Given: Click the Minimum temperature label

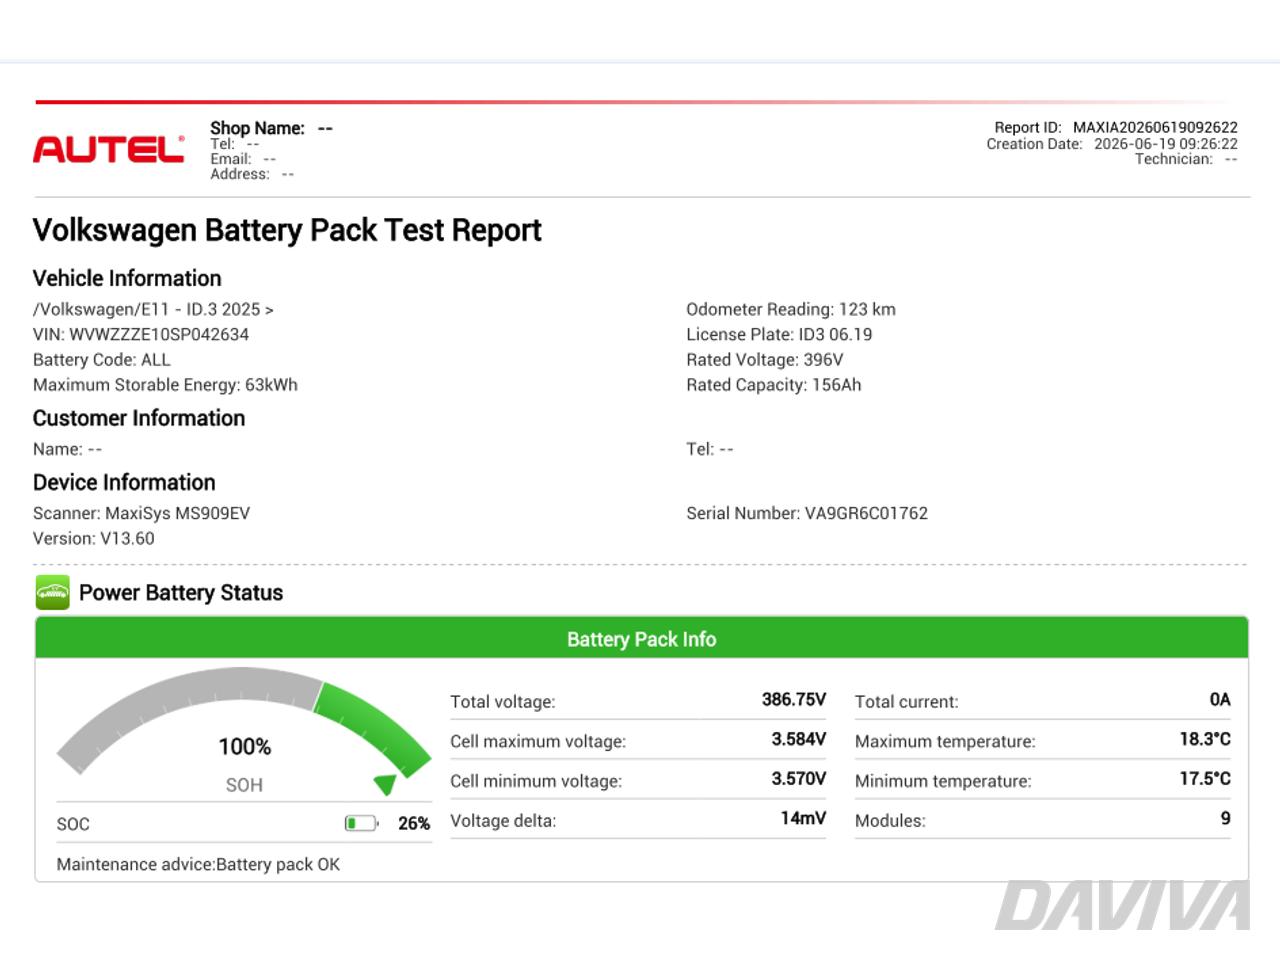Looking at the screenshot, I should [x=943, y=781].
